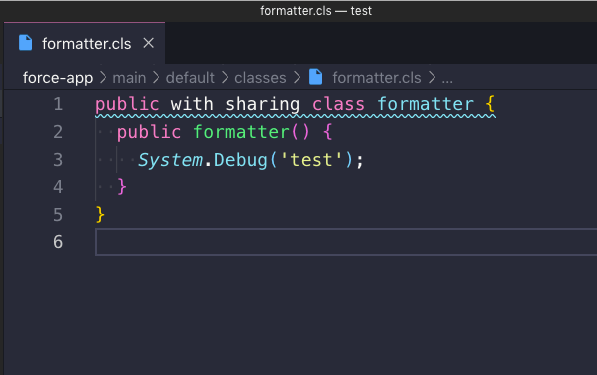Screen dimensions: 597x375
Task: Click the file icon in formatter.cls tab
Action: pyautogui.click(x=26, y=43)
